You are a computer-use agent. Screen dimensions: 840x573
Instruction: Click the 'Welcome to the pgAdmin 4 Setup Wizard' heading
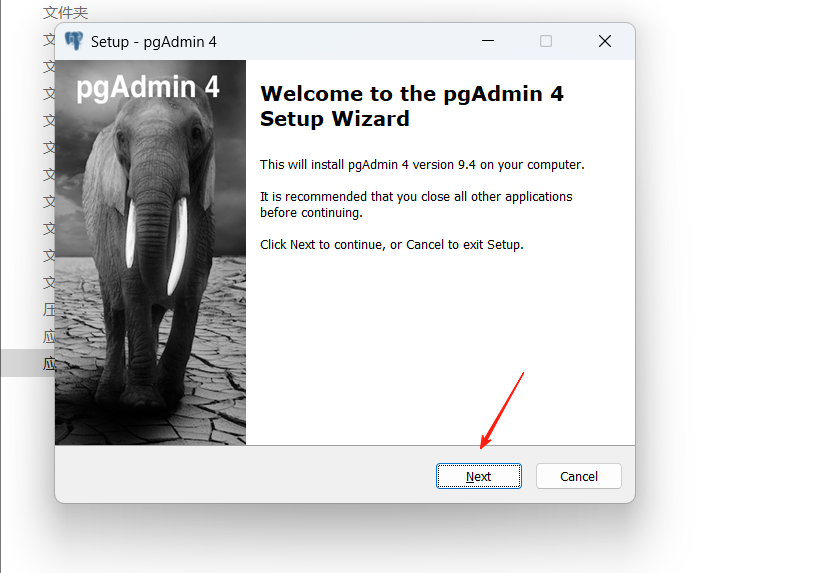pyautogui.click(x=411, y=106)
